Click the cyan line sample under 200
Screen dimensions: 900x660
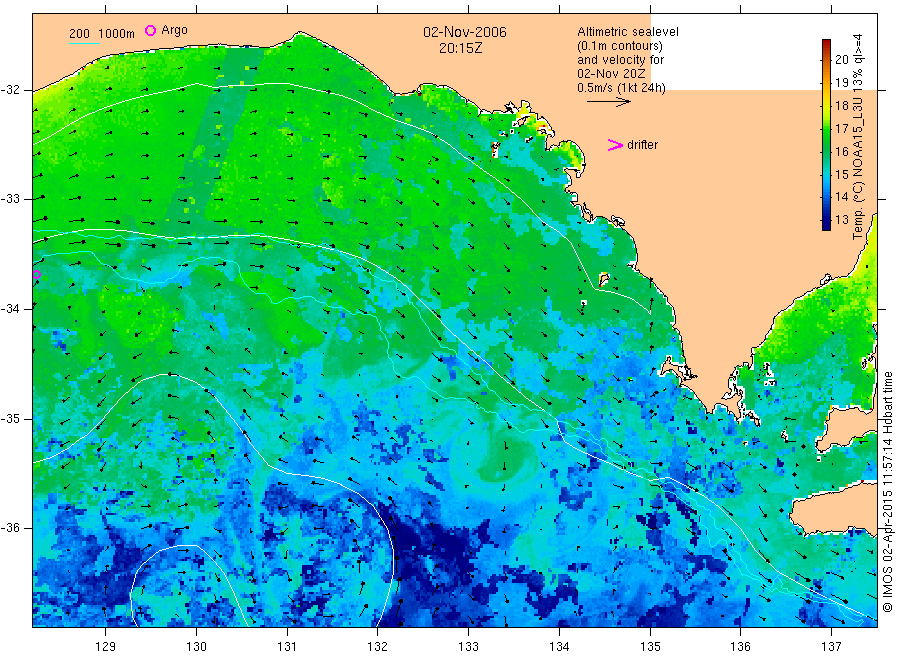click(84, 43)
